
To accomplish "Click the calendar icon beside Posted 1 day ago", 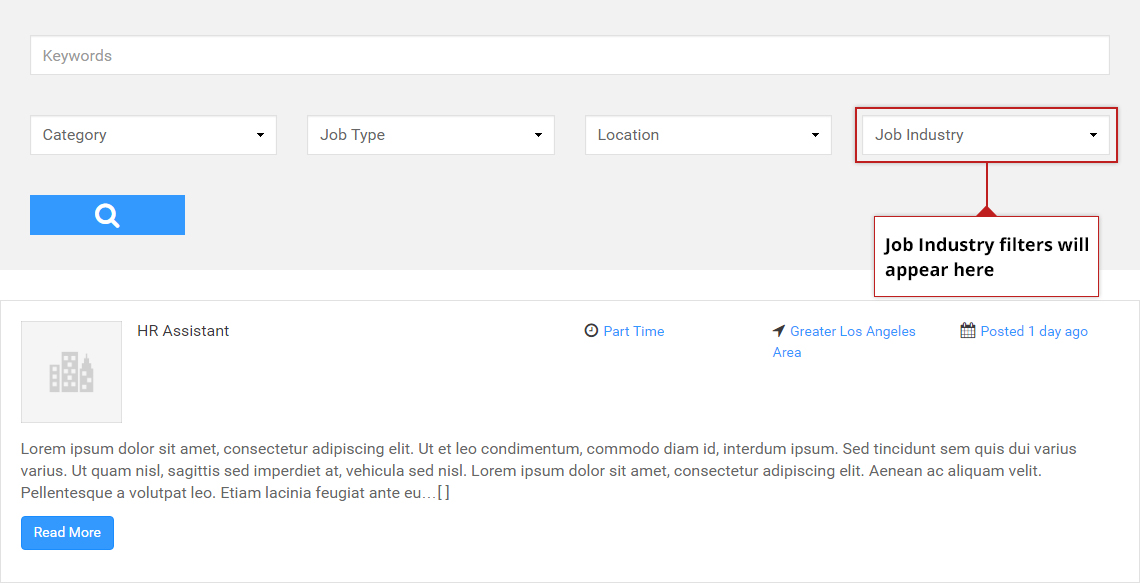I will tap(967, 330).
